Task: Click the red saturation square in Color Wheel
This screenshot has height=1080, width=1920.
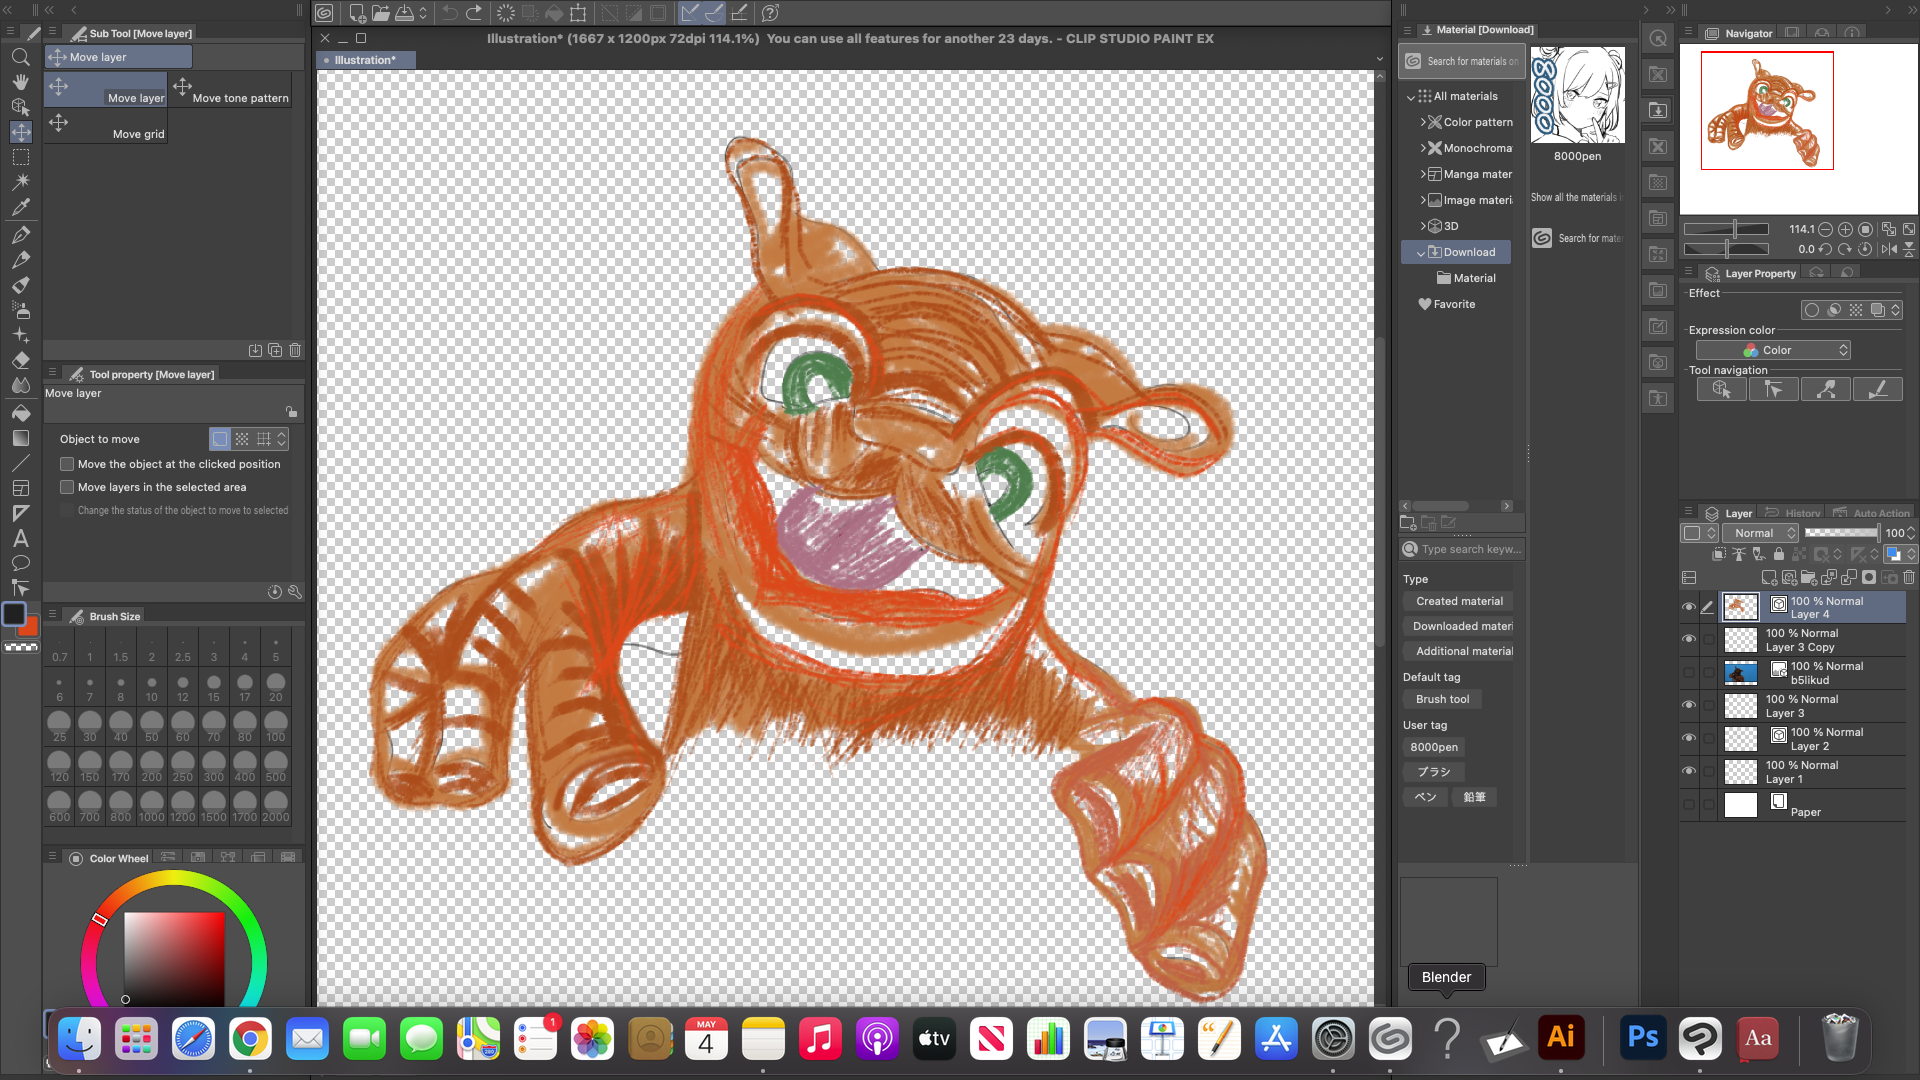Action: tap(174, 958)
